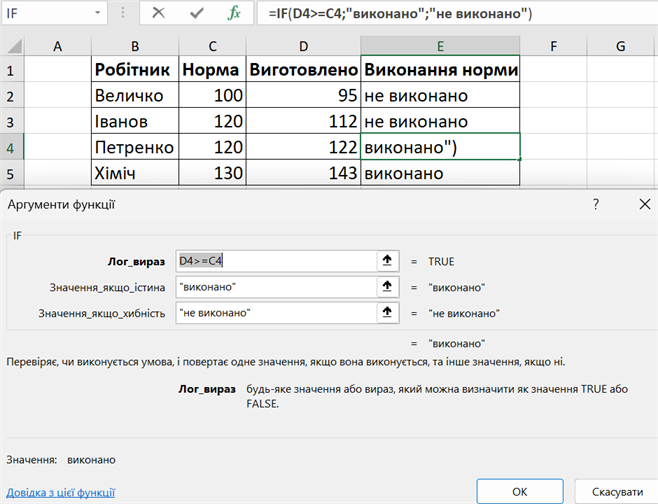The width and height of the screenshot is (658, 504).
Task: Open the Name Box dropdown arrow
Action: (x=97, y=14)
